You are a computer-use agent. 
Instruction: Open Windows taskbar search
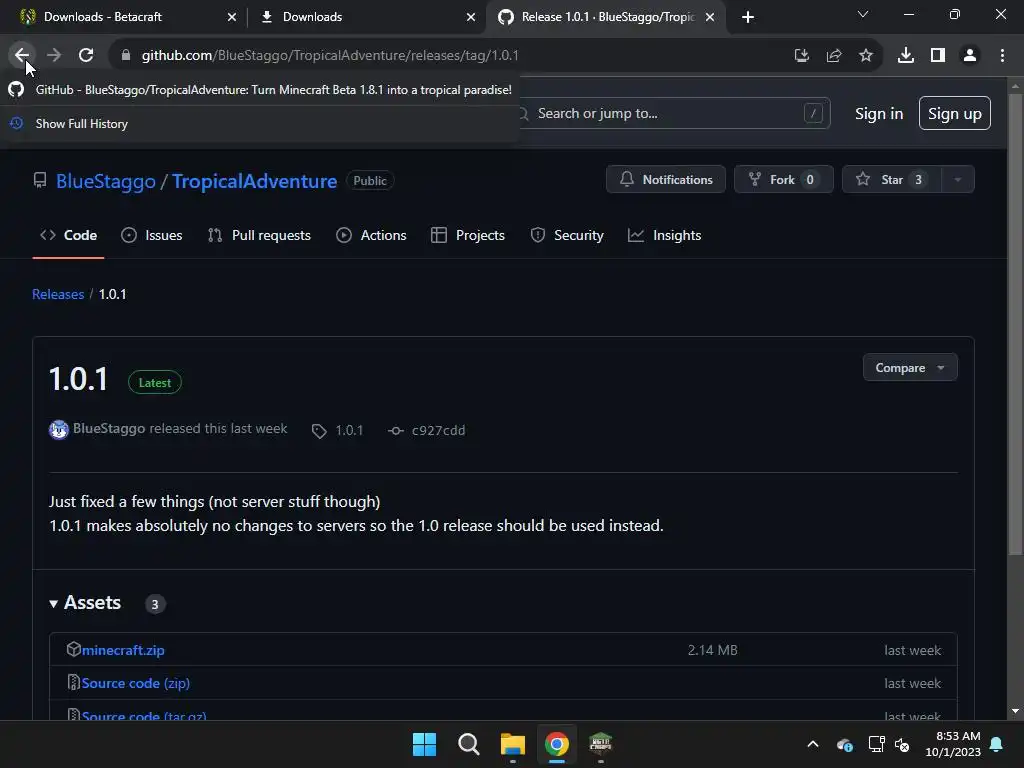point(468,744)
